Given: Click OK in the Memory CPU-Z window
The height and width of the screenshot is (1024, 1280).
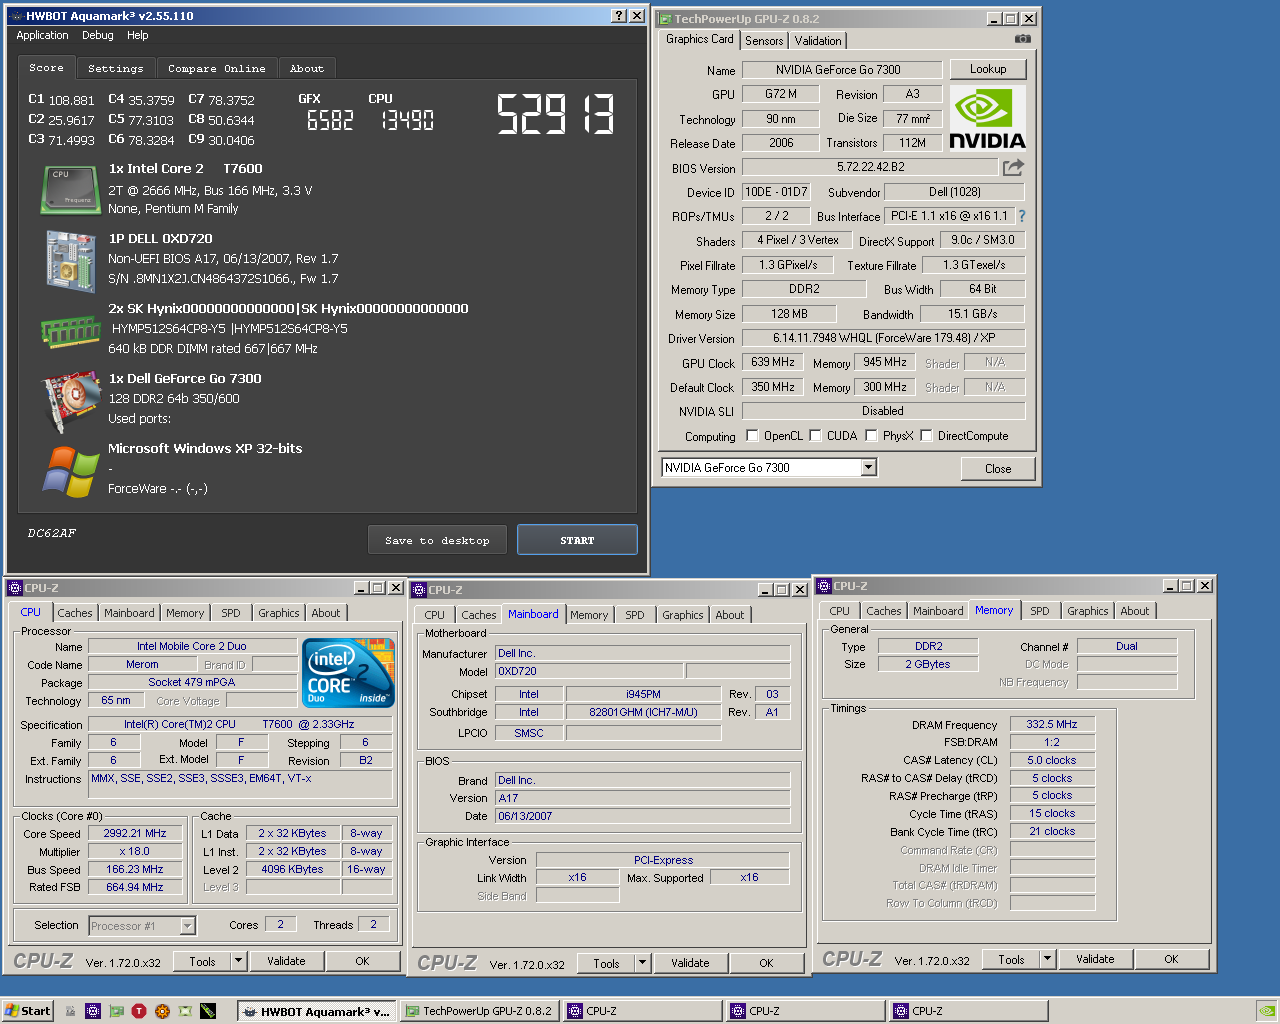Looking at the screenshot, I should (x=1171, y=959).
